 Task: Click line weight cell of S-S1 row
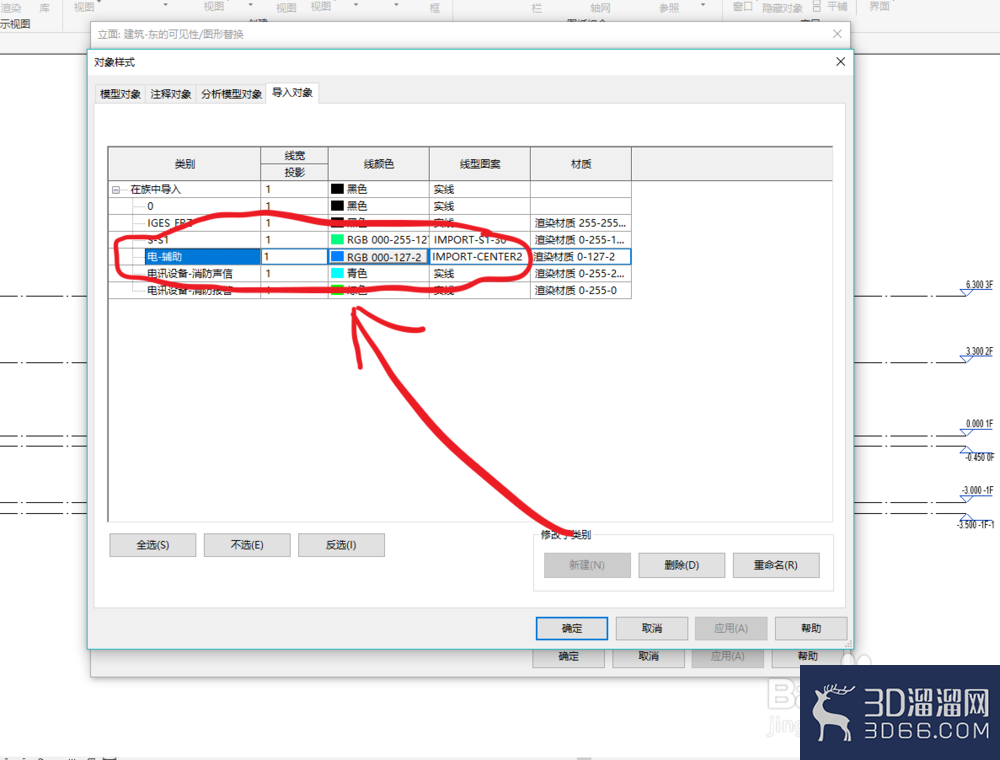point(294,240)
